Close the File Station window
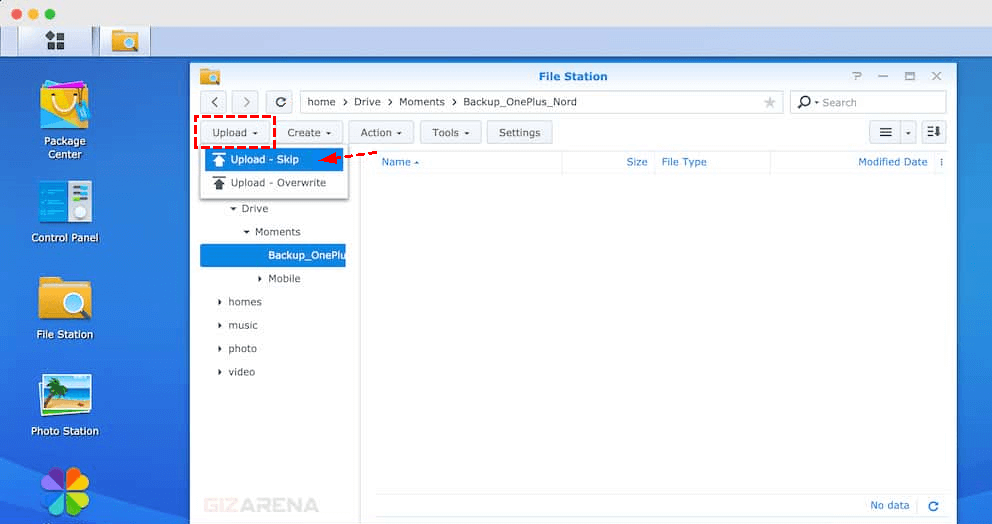The image size is (992, 524). tap(936, 76)
